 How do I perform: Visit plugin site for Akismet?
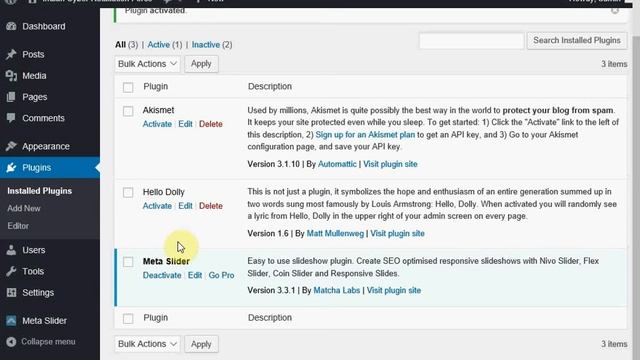coord(390,164)
